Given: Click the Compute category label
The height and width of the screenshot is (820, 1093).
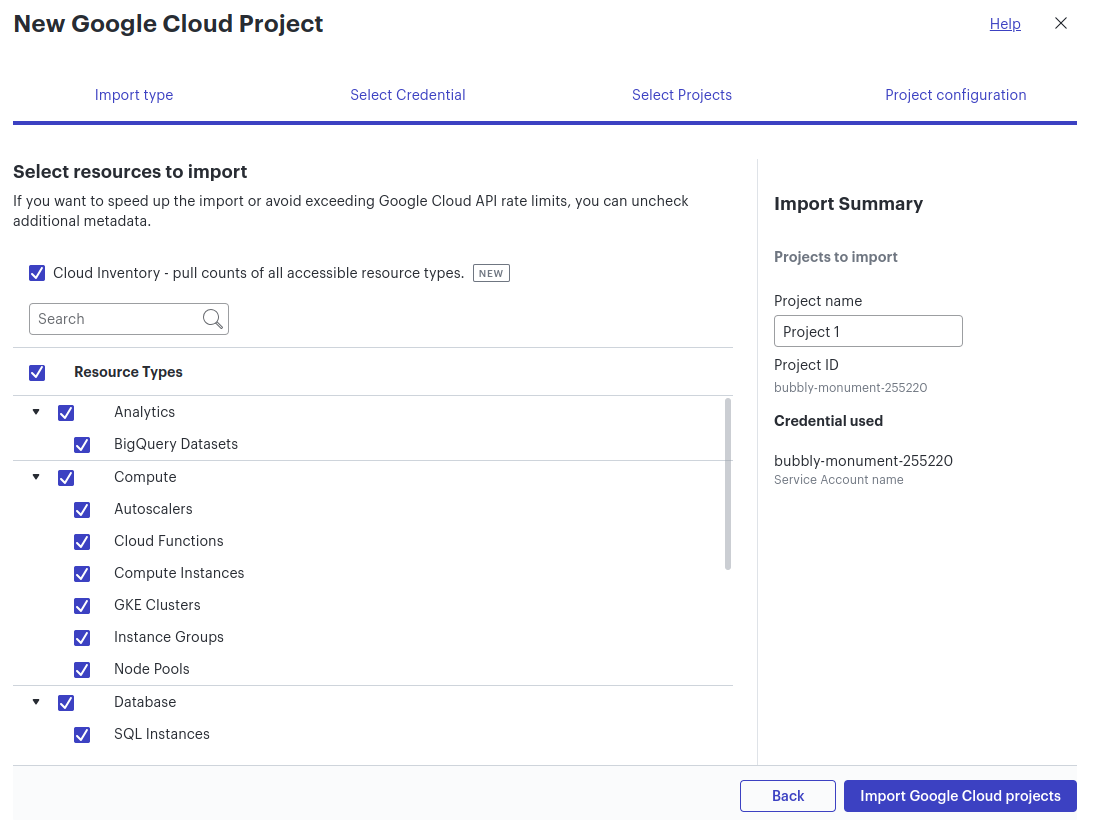Looking at the screenshot, I should click(145, 477).
